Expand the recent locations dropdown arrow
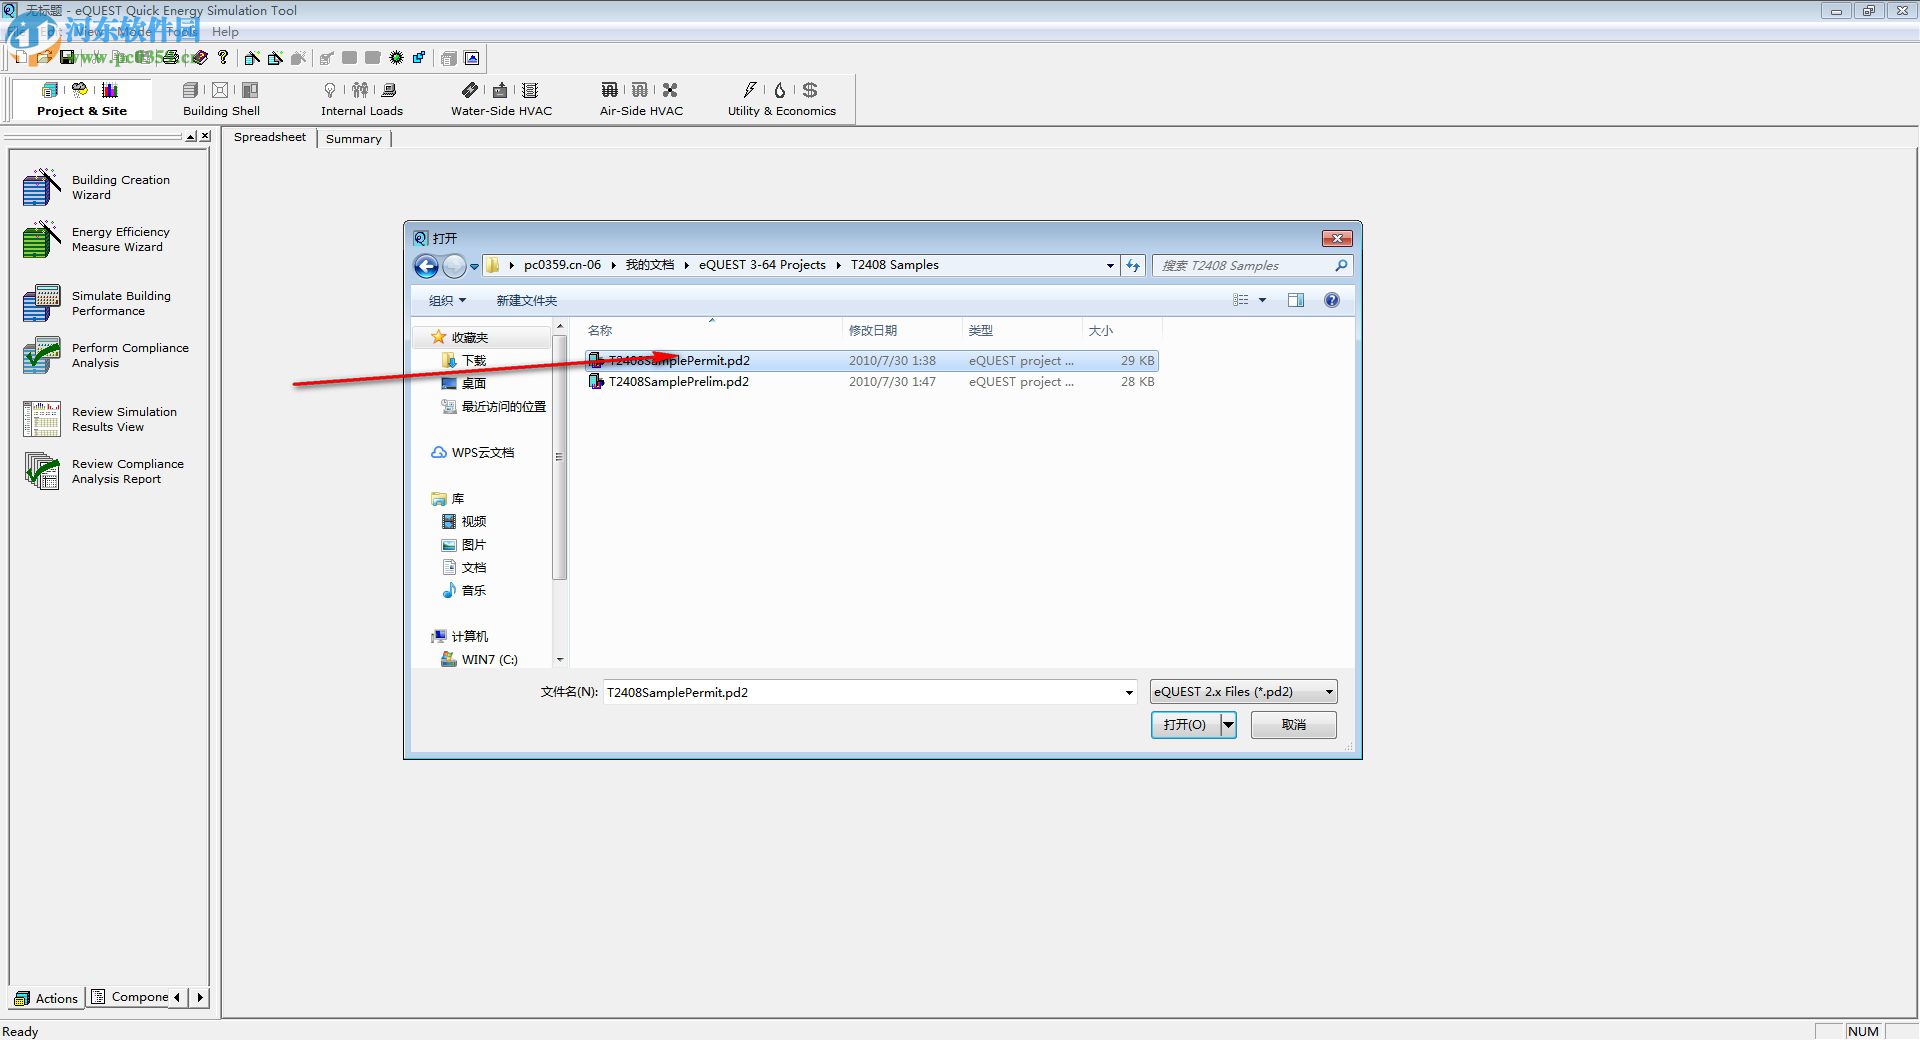 [x=474, y=267]
